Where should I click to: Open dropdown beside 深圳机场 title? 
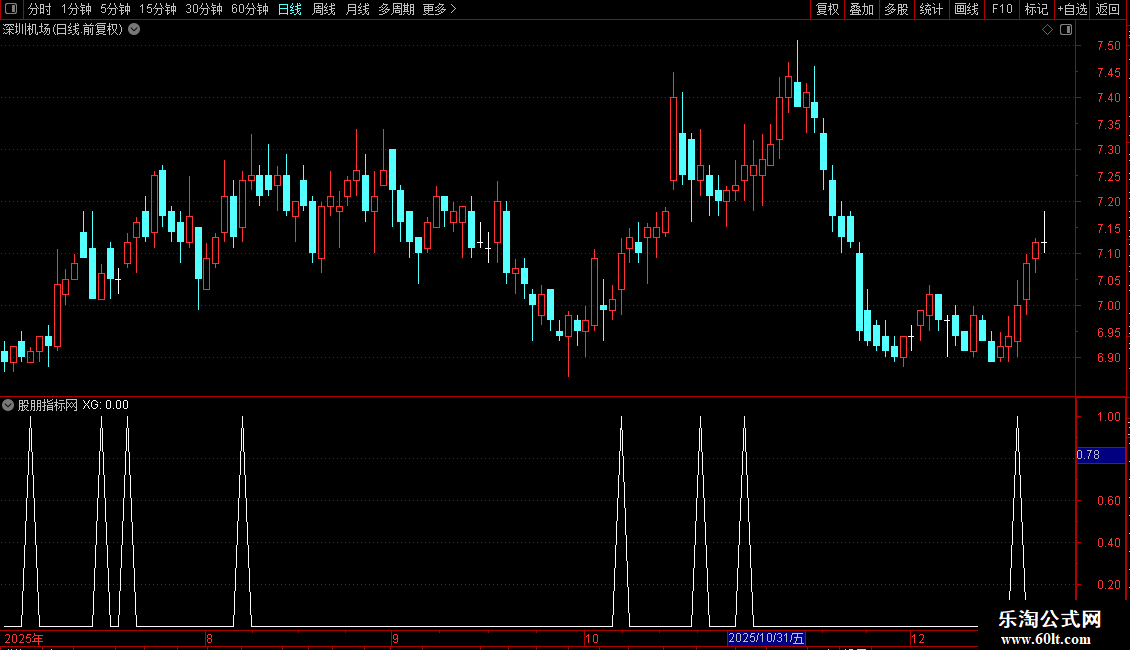(134, 30)
